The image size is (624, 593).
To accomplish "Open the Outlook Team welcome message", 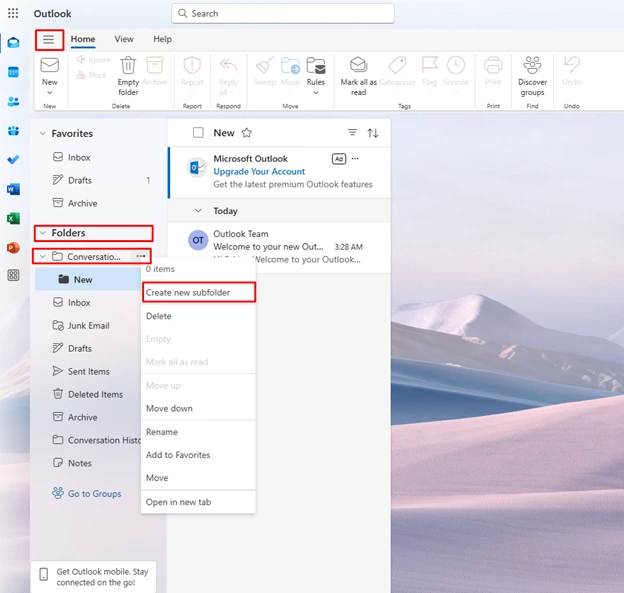I will click(279, 247).
